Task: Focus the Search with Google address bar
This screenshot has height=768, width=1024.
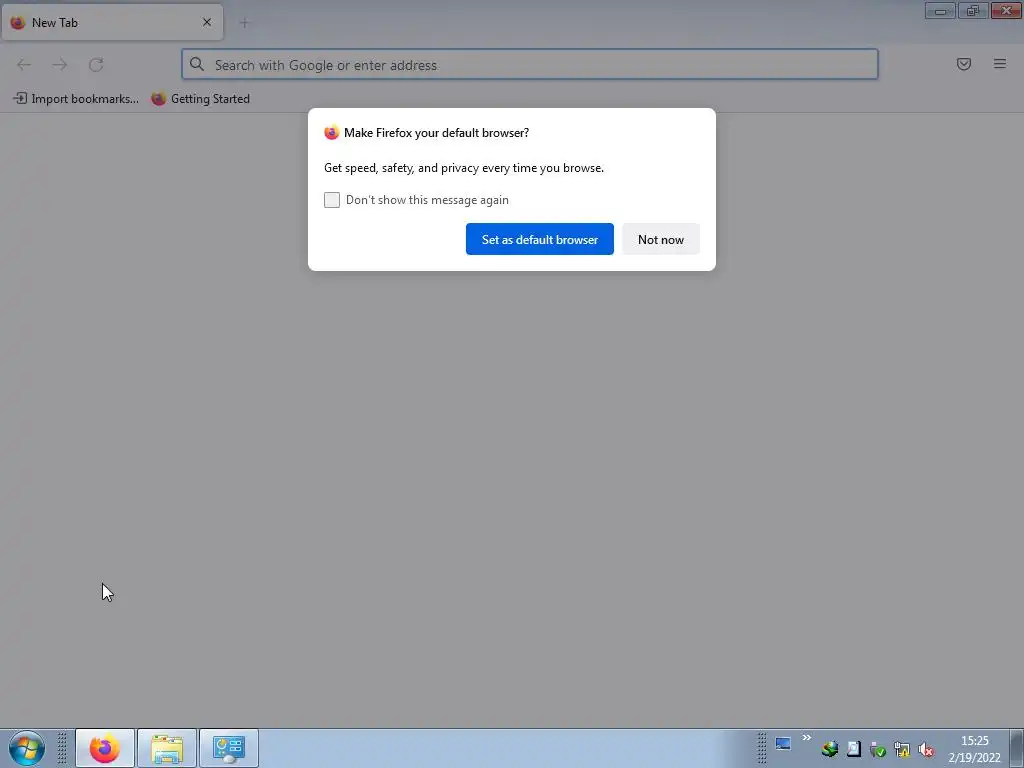Action: click(530, 65)
